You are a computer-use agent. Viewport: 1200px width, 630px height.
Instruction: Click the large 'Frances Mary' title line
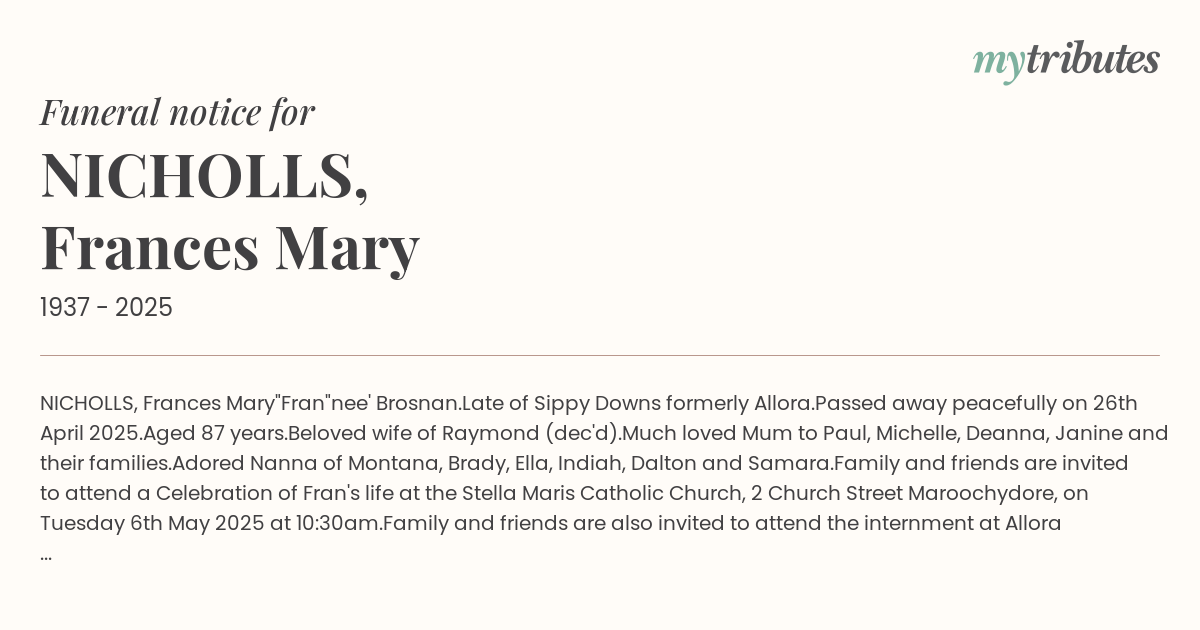pos(230,247)
